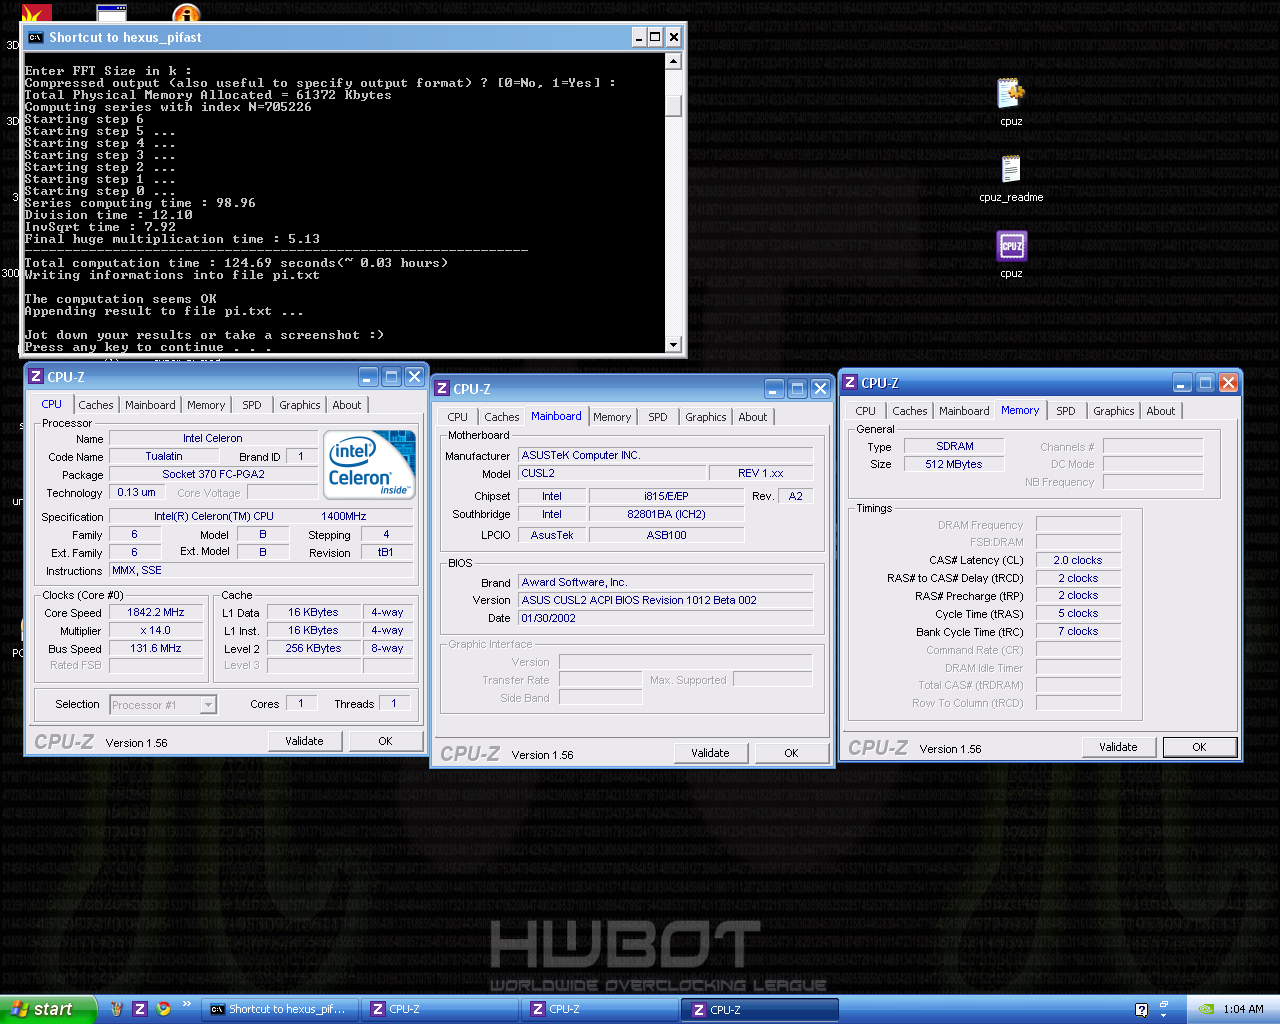Image resolution: width=1280 pixels, height=1024 pixels.
Task: Click the Intel Celeron inside logo
Action: coord(369,464)
